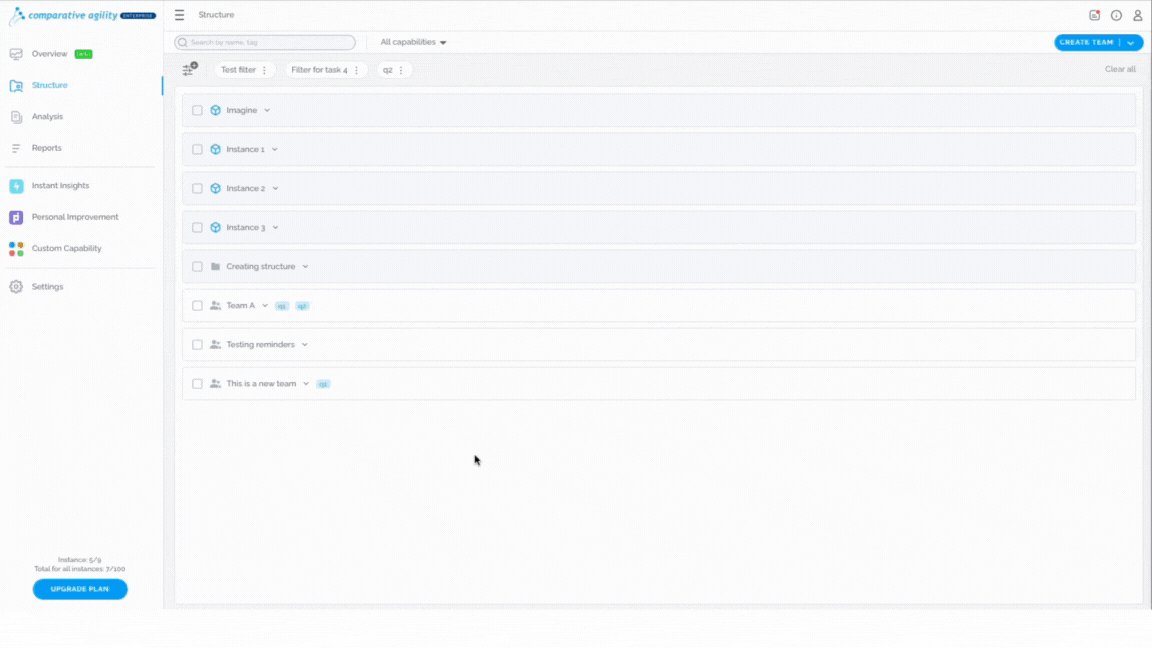Screen dimensions: 1152x648
Task: Click the Team A people icon
Action: tap(215, 305)
